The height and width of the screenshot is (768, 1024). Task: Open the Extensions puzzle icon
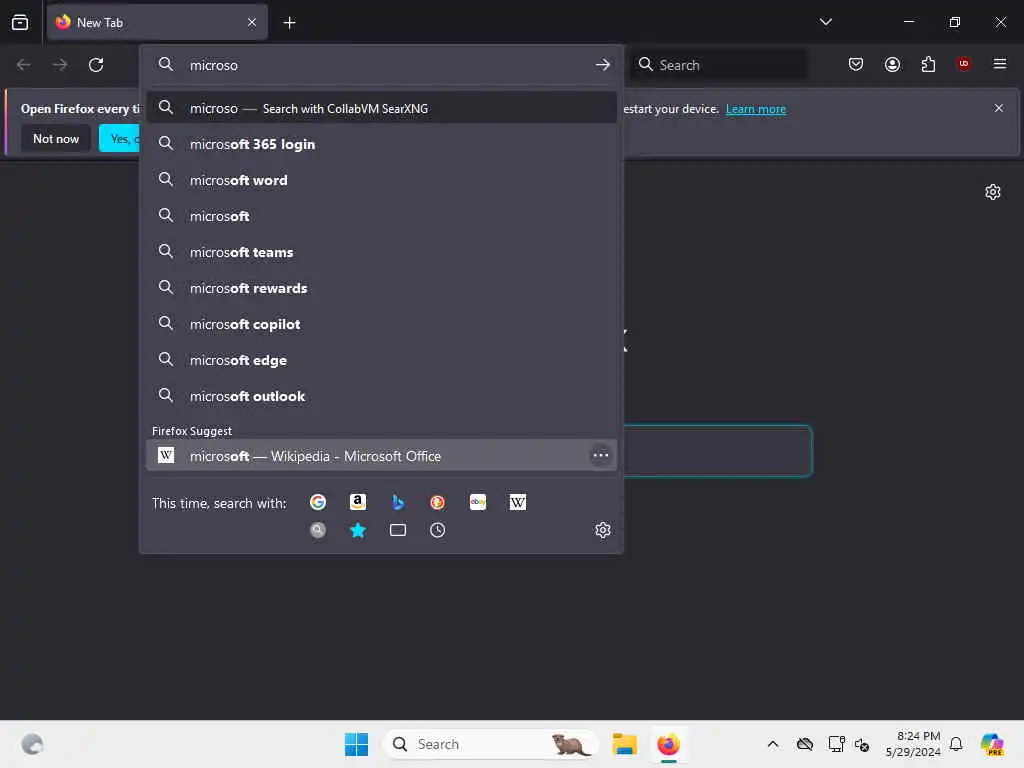coord(928,64)
